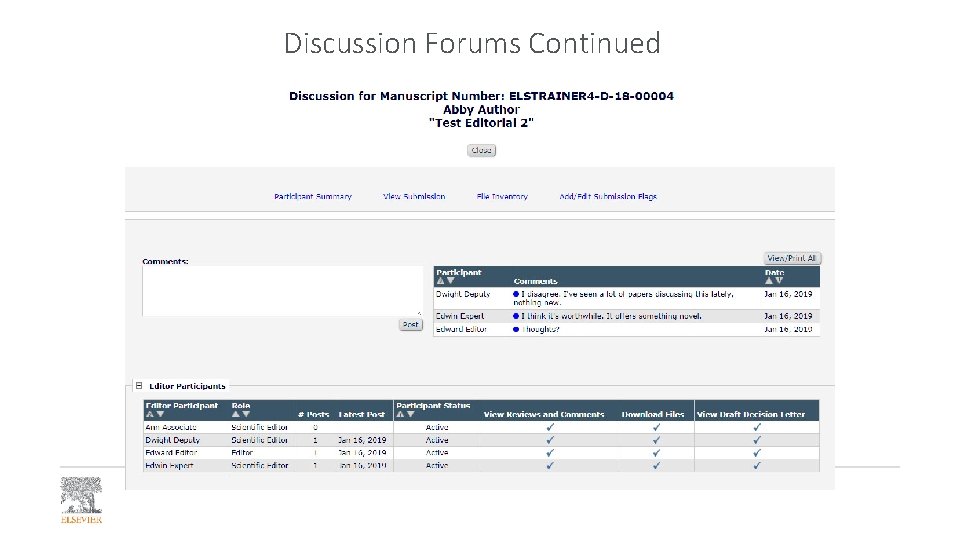The image size is (960, 540).
Task: Click Ann Associate's View Draft Decision Letter checkmark
Action: [757, 427]
